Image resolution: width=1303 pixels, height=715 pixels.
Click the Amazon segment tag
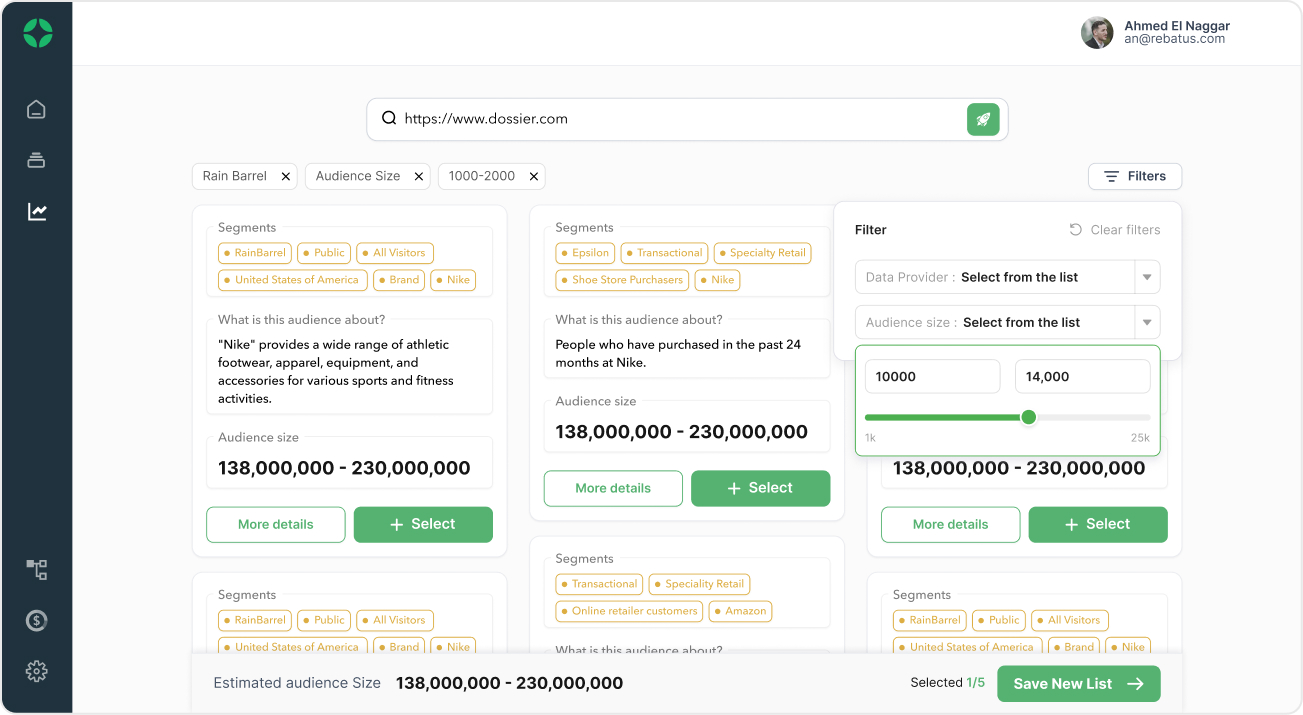pos(741,611)
